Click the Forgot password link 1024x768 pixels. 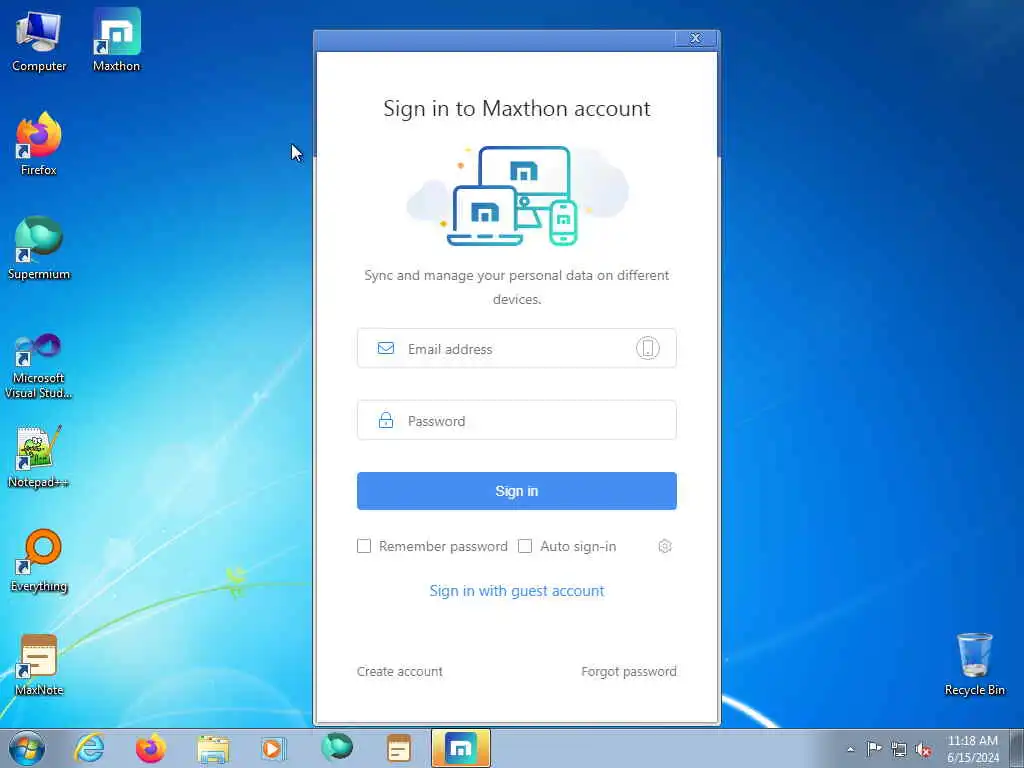629,671
